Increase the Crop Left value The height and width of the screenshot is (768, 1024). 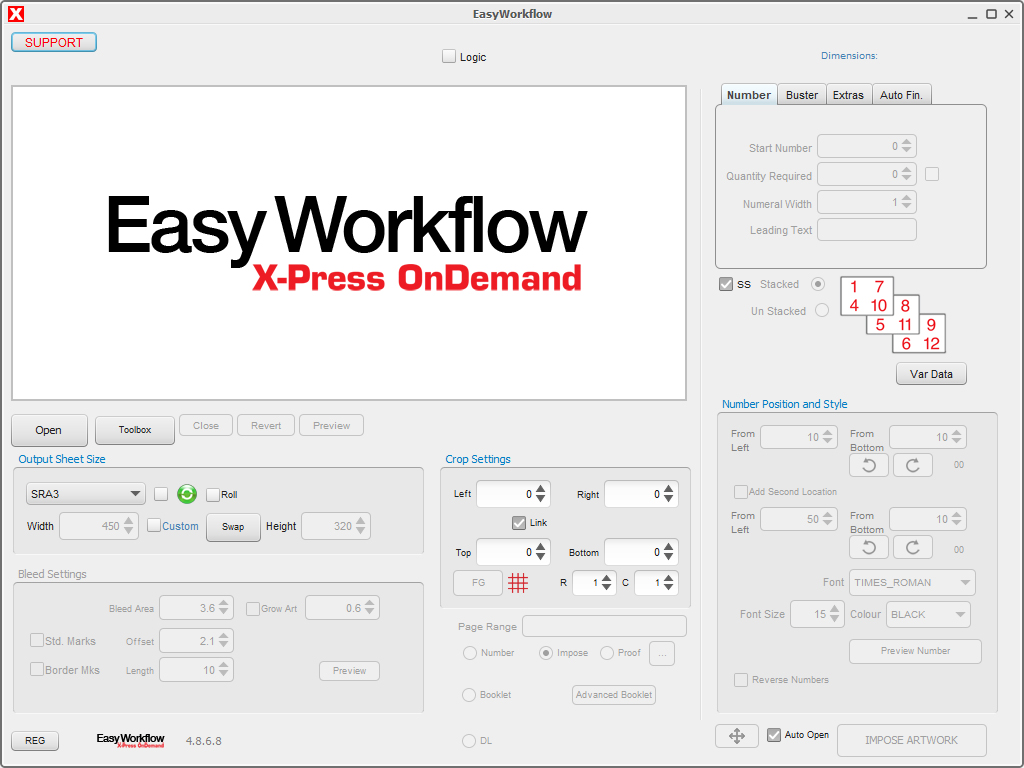(541, 489)
